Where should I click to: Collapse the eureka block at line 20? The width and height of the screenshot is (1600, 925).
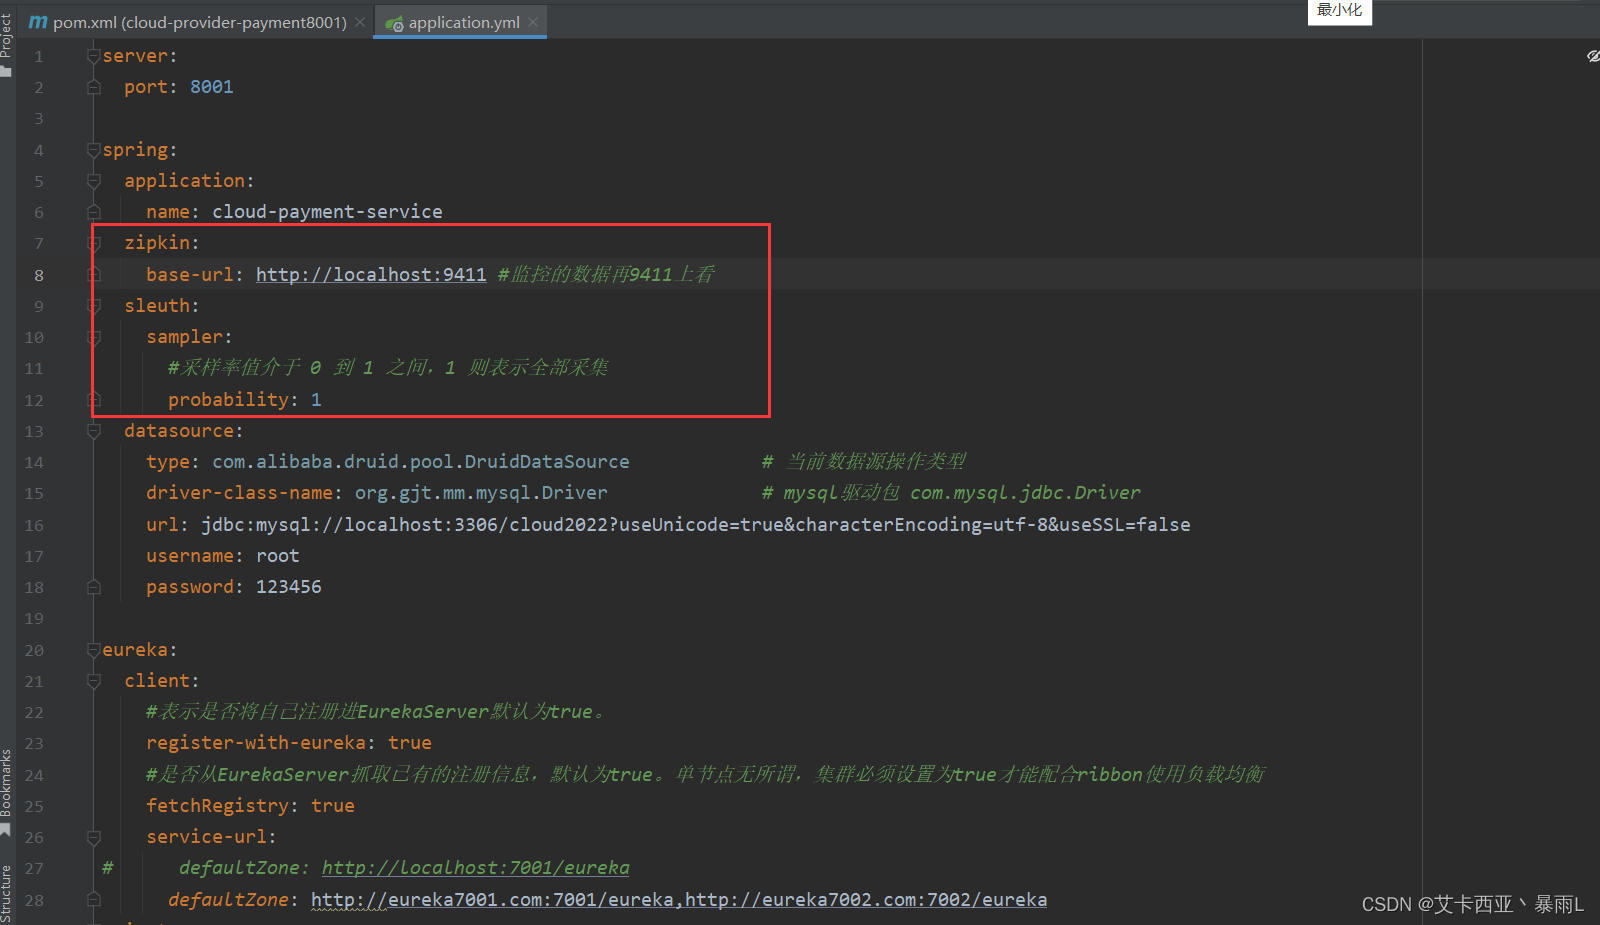pyautogui.click(x=93, y=650)
